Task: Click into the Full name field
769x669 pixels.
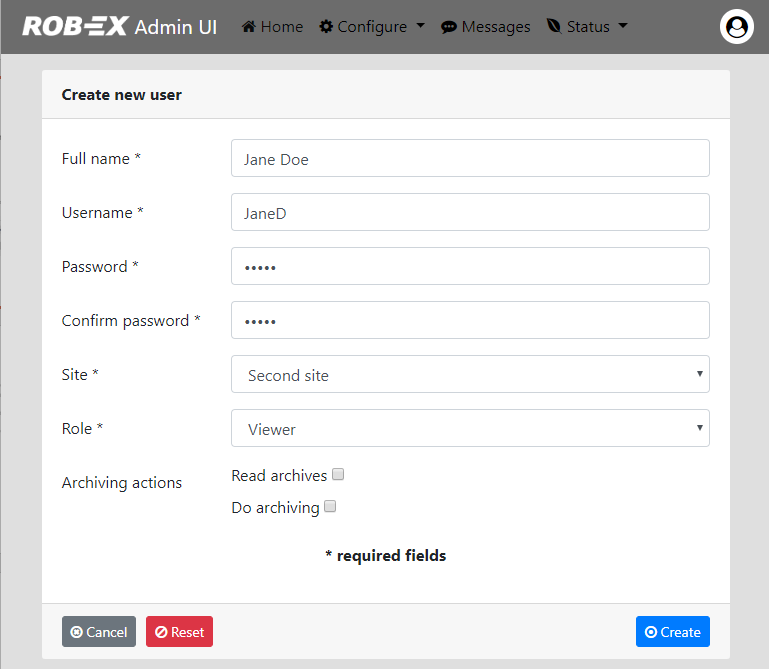Action: point(470,158)
